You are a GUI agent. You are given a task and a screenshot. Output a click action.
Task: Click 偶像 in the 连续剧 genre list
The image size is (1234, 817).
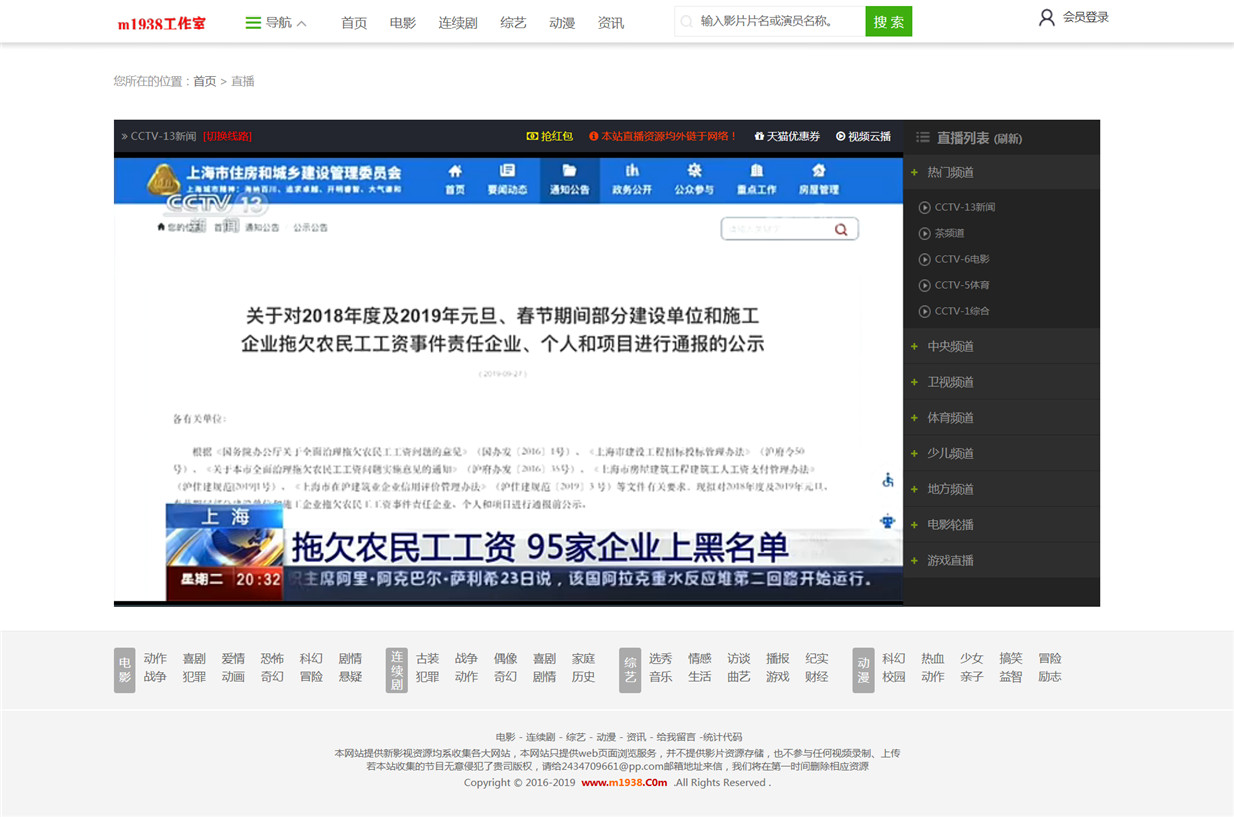(505, 658)
